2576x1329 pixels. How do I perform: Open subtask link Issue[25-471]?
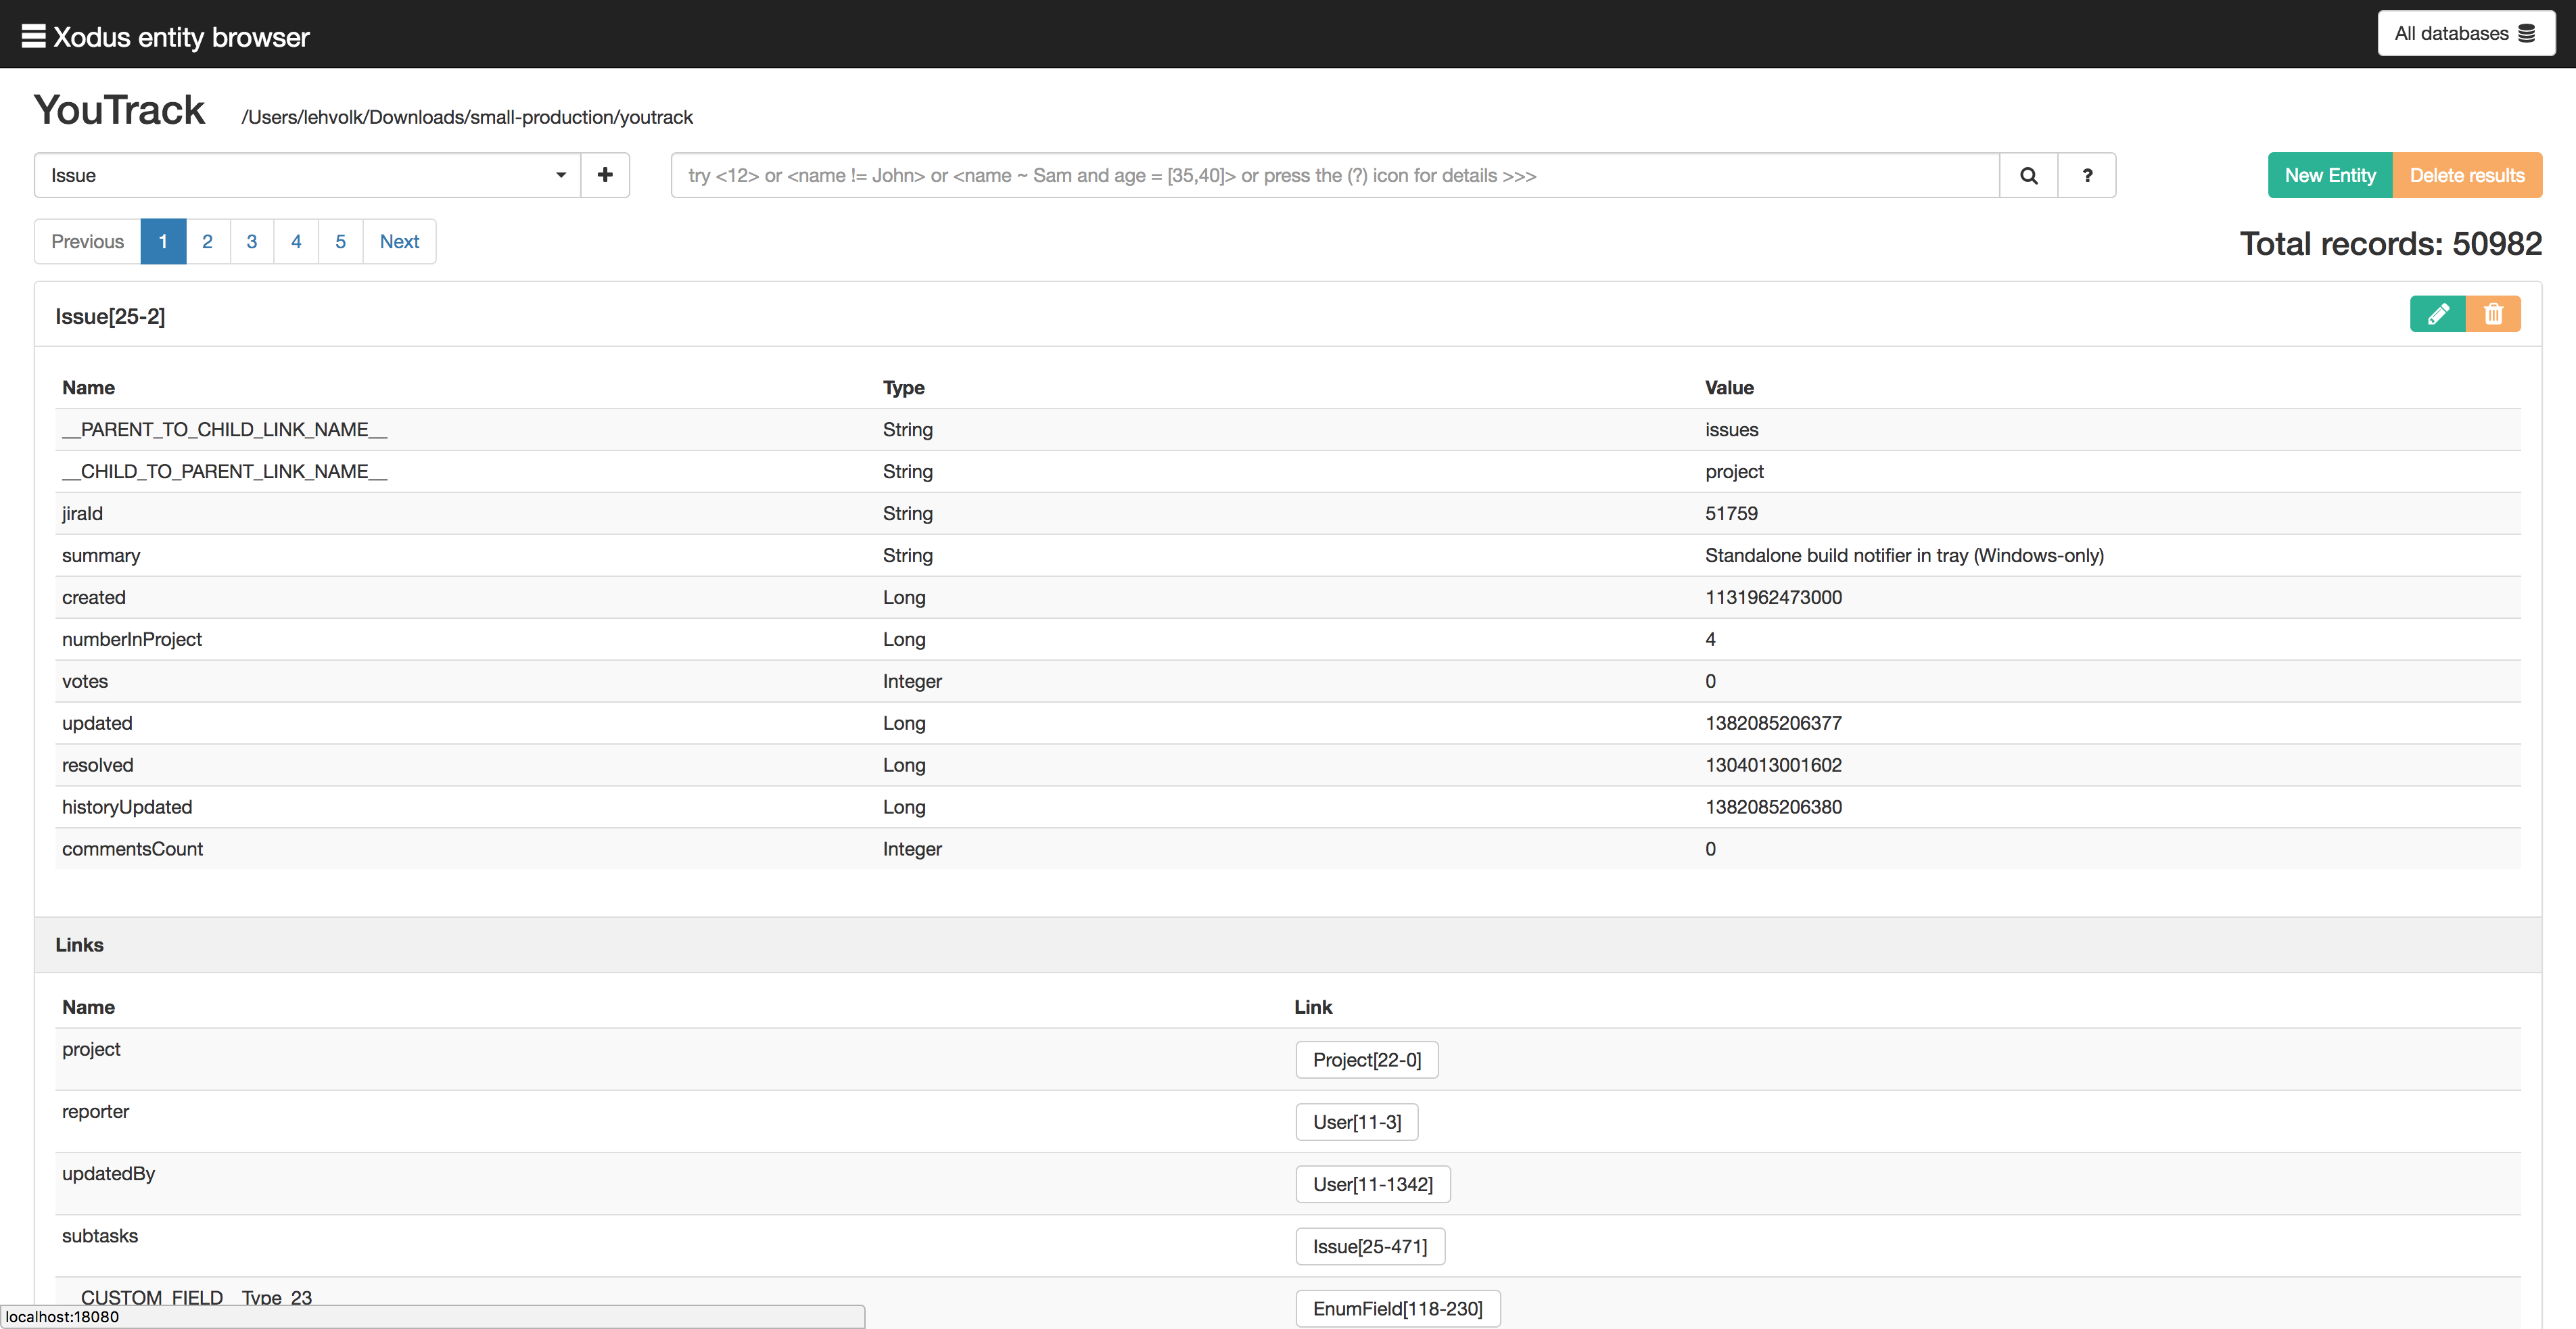[x=1369, y=1246]
